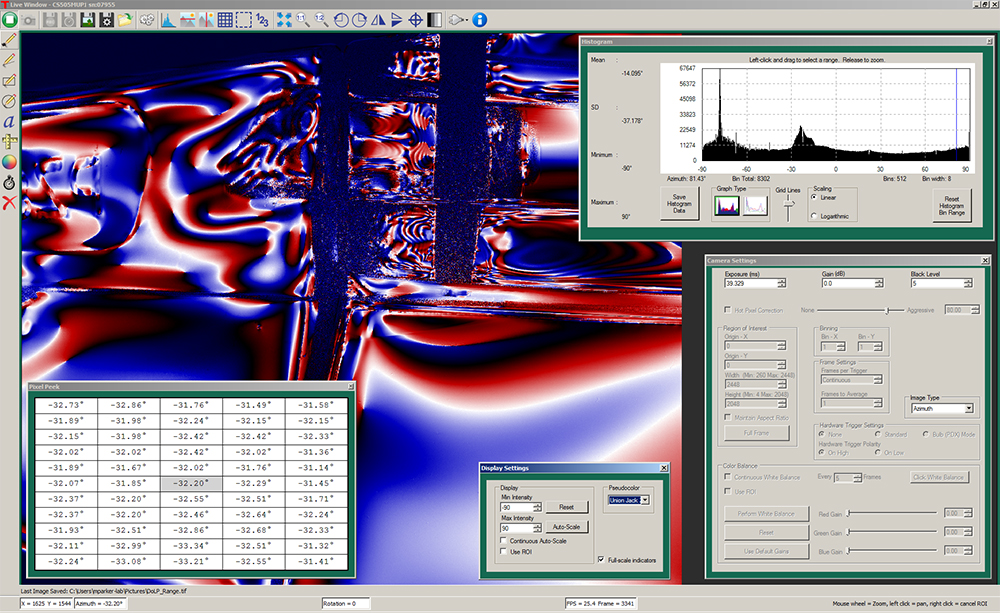1000x613 pixels.
Task: Click Save Histogram Data button
Action: [679, 204]
